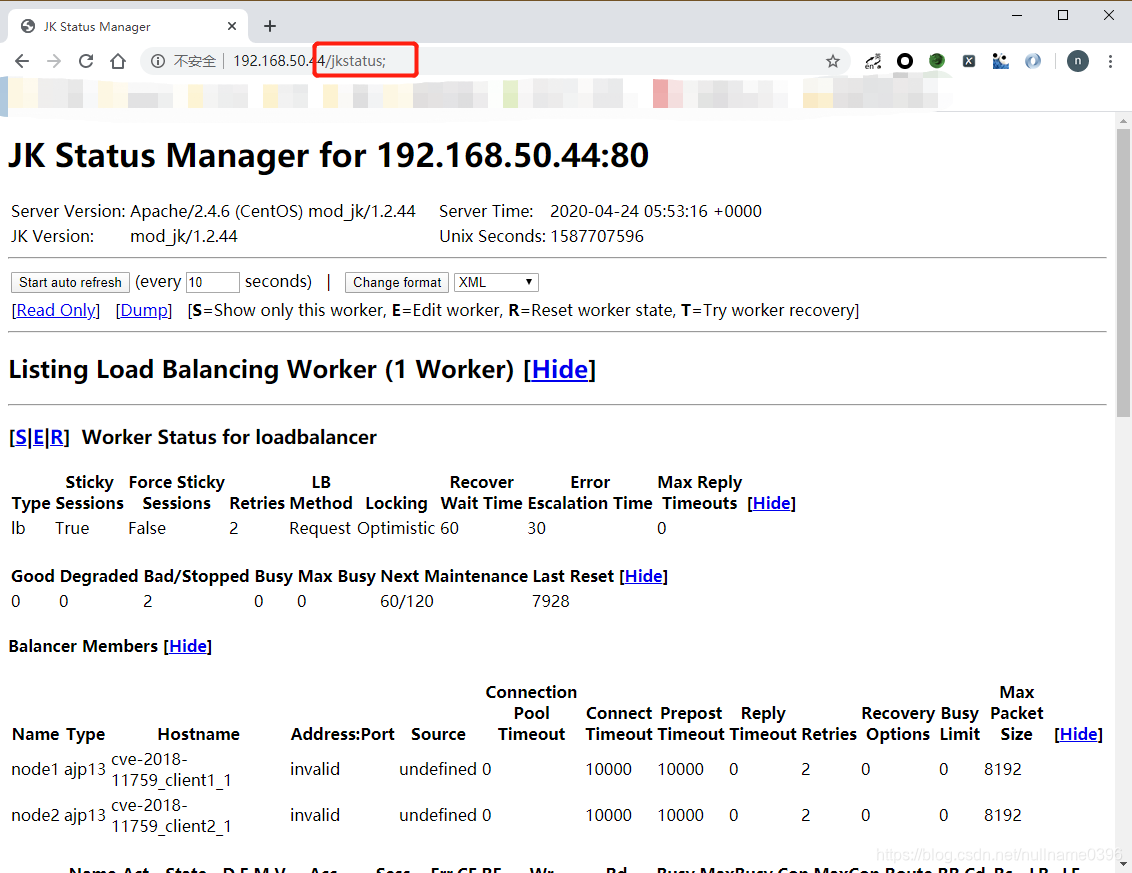The image size is (1132, 873).
Task: Hide the Good Degraded Bad/Stopped summary table
Action: pos(644,576)
